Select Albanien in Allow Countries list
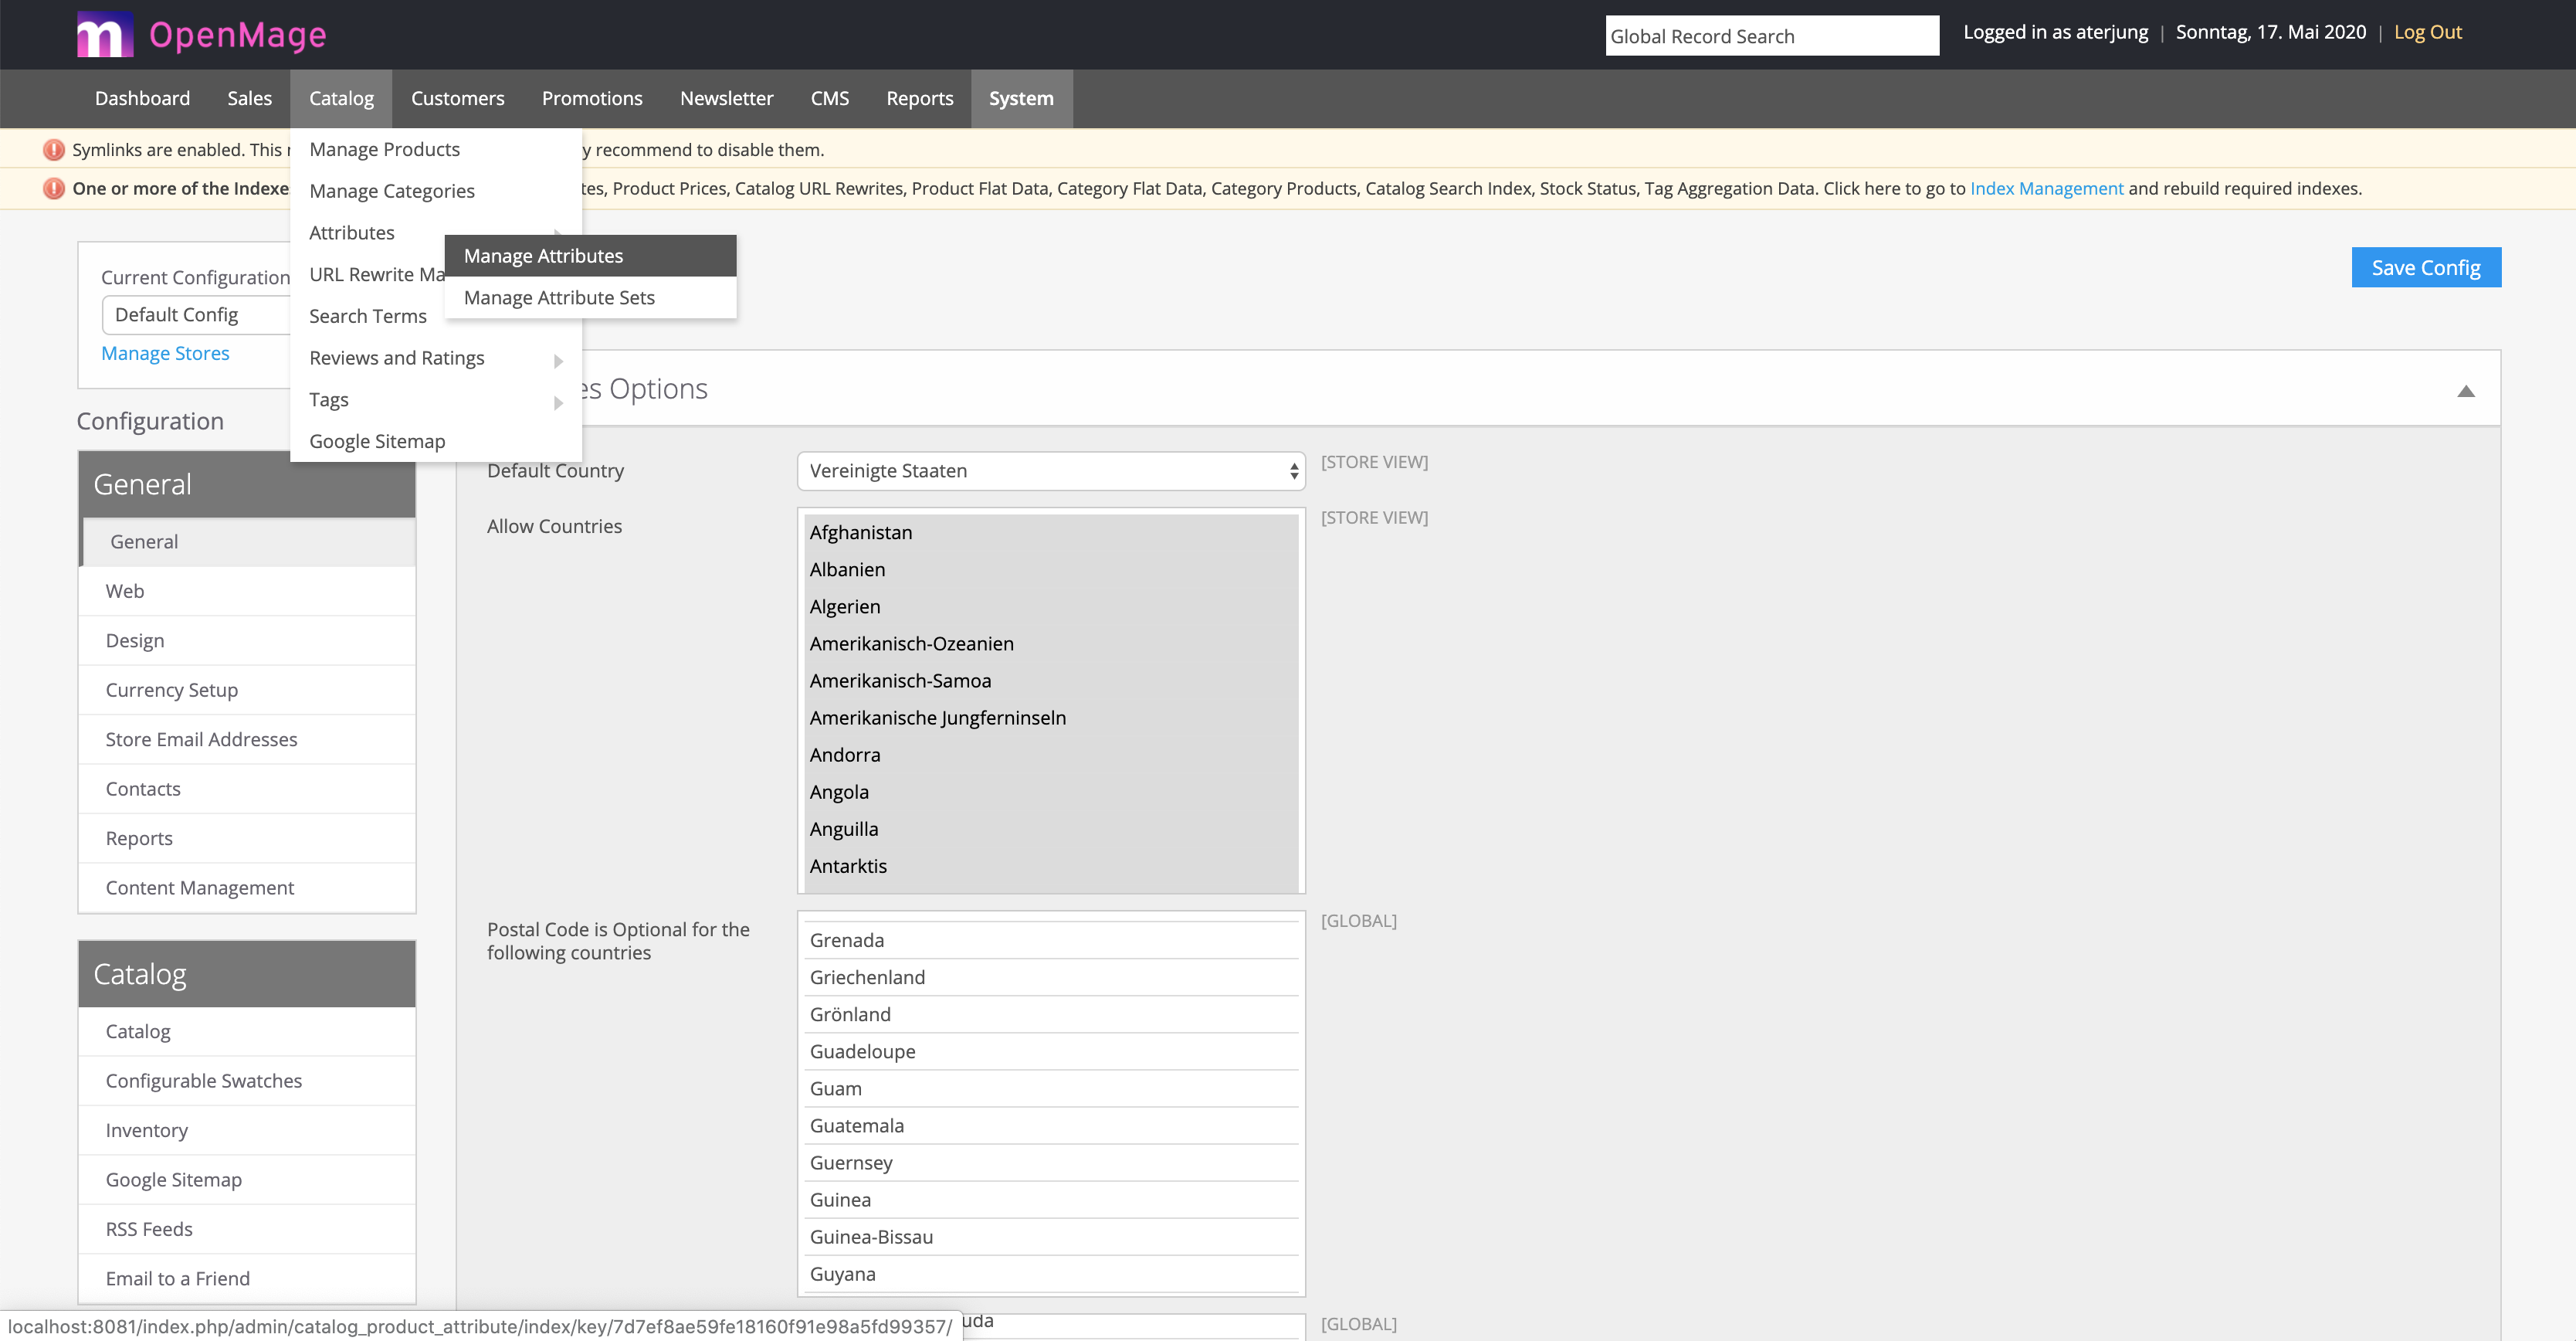 tap(1051, 570)
